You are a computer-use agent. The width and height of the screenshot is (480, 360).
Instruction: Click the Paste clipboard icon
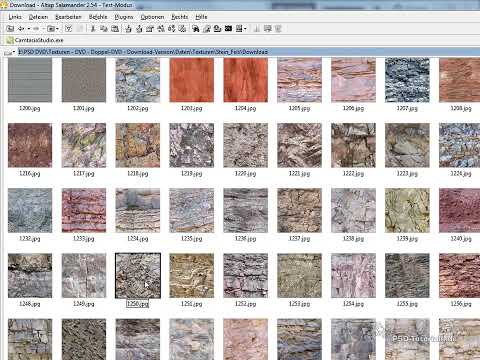point(115,29)
